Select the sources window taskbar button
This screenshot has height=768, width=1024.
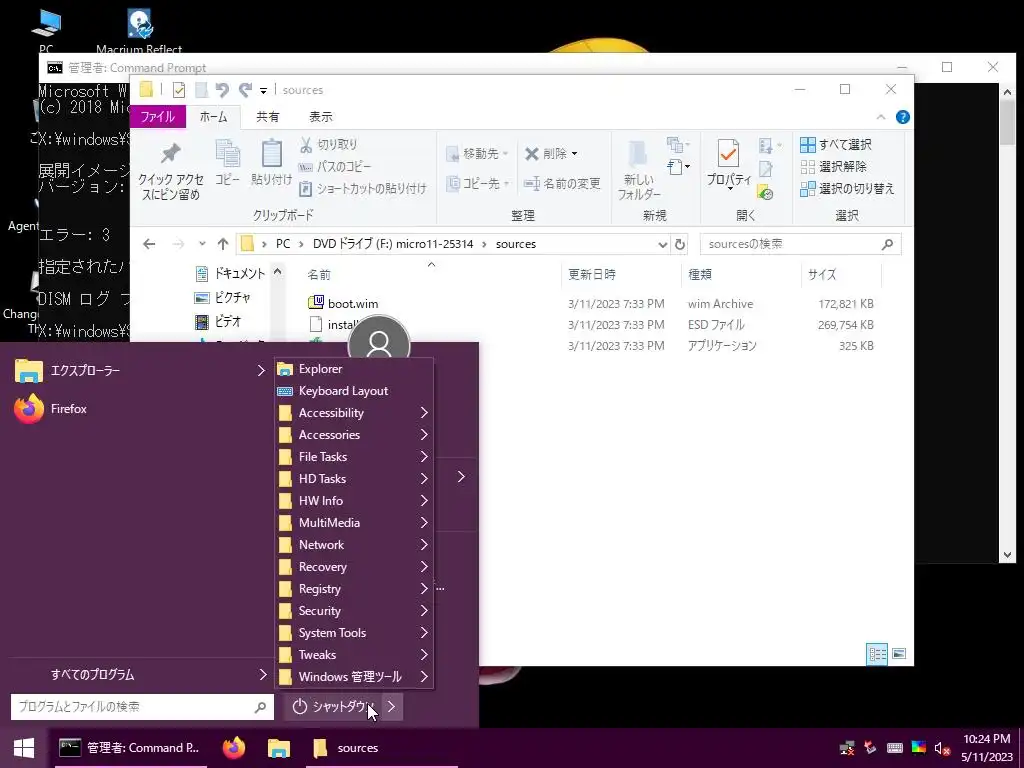click(x=381, y=748)
